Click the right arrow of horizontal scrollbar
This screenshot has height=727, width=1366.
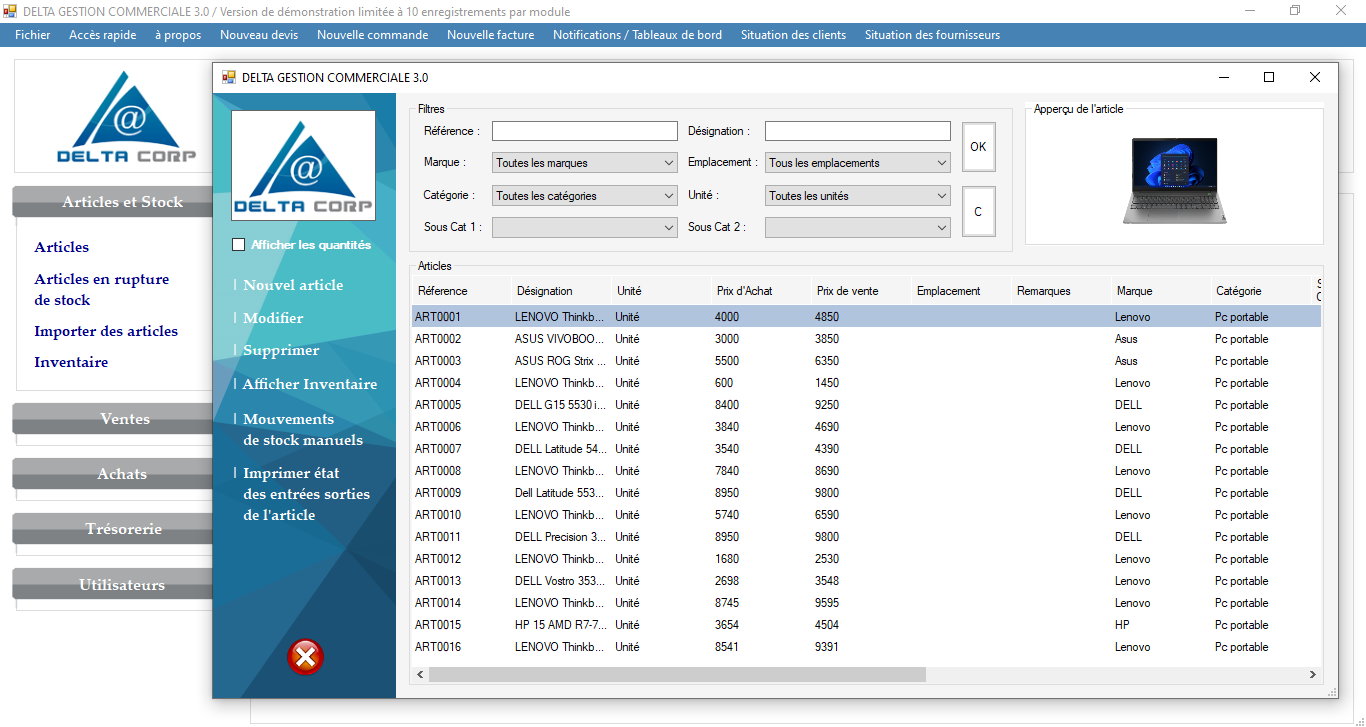1313,675
